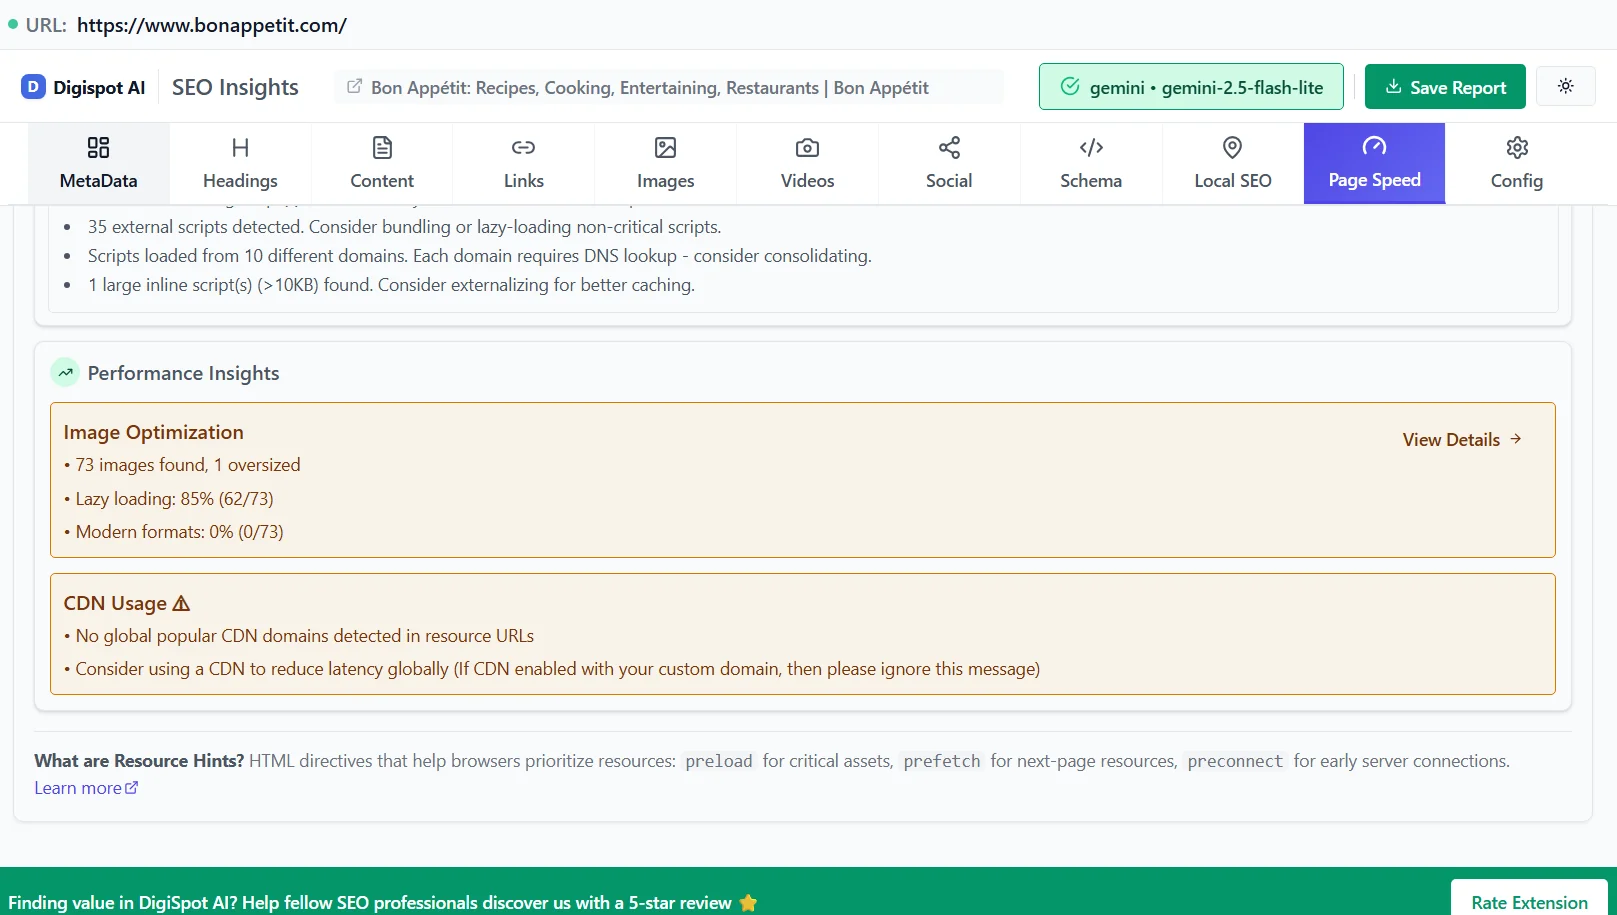Click the Save Report button

point(1445,87)
